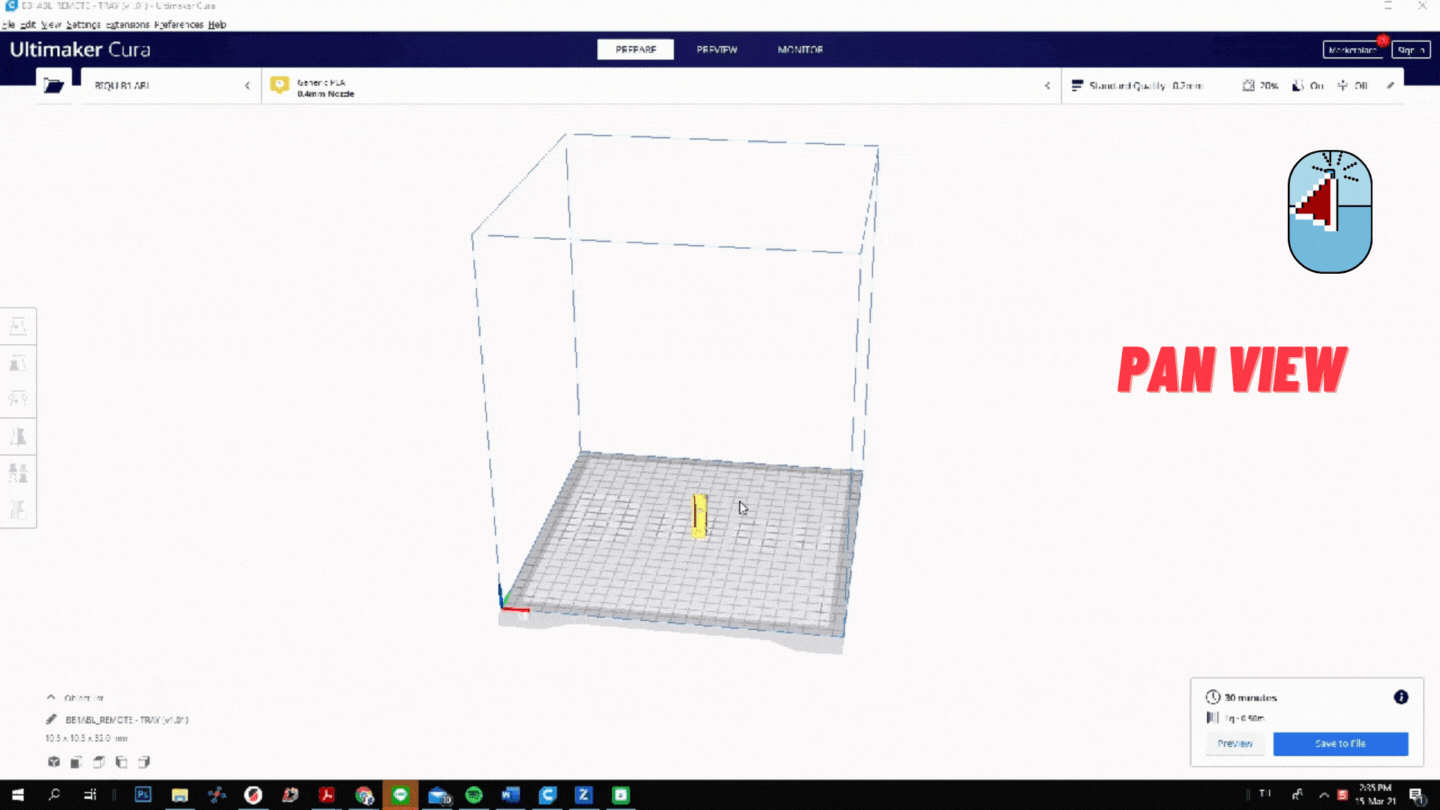Show hidden system tray icons

pyautogui.click(x=1325, y=795)
